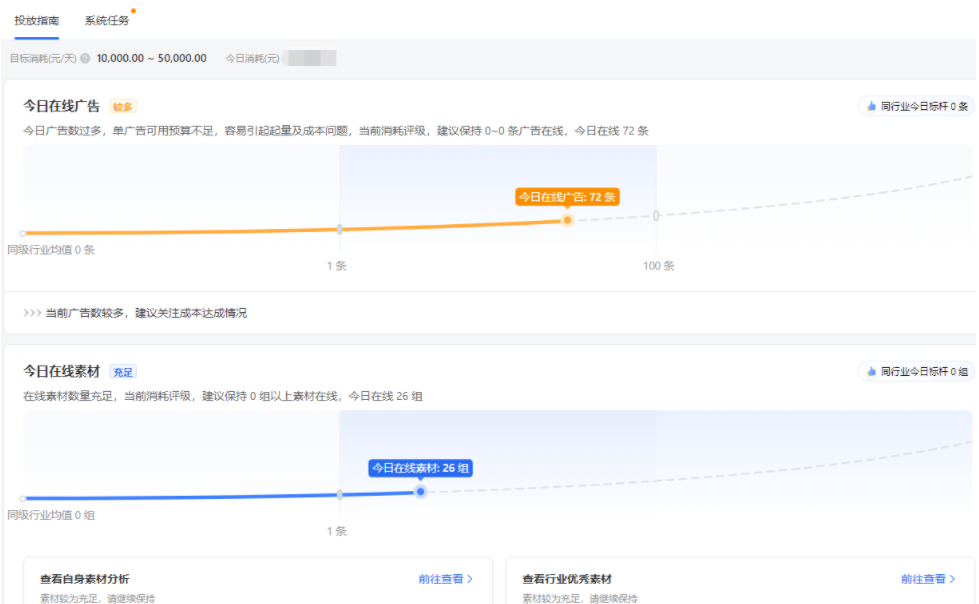Expand the 当前广告数较多 suggestion arrows
979x604 pixels.
click(x=32, y=313)
